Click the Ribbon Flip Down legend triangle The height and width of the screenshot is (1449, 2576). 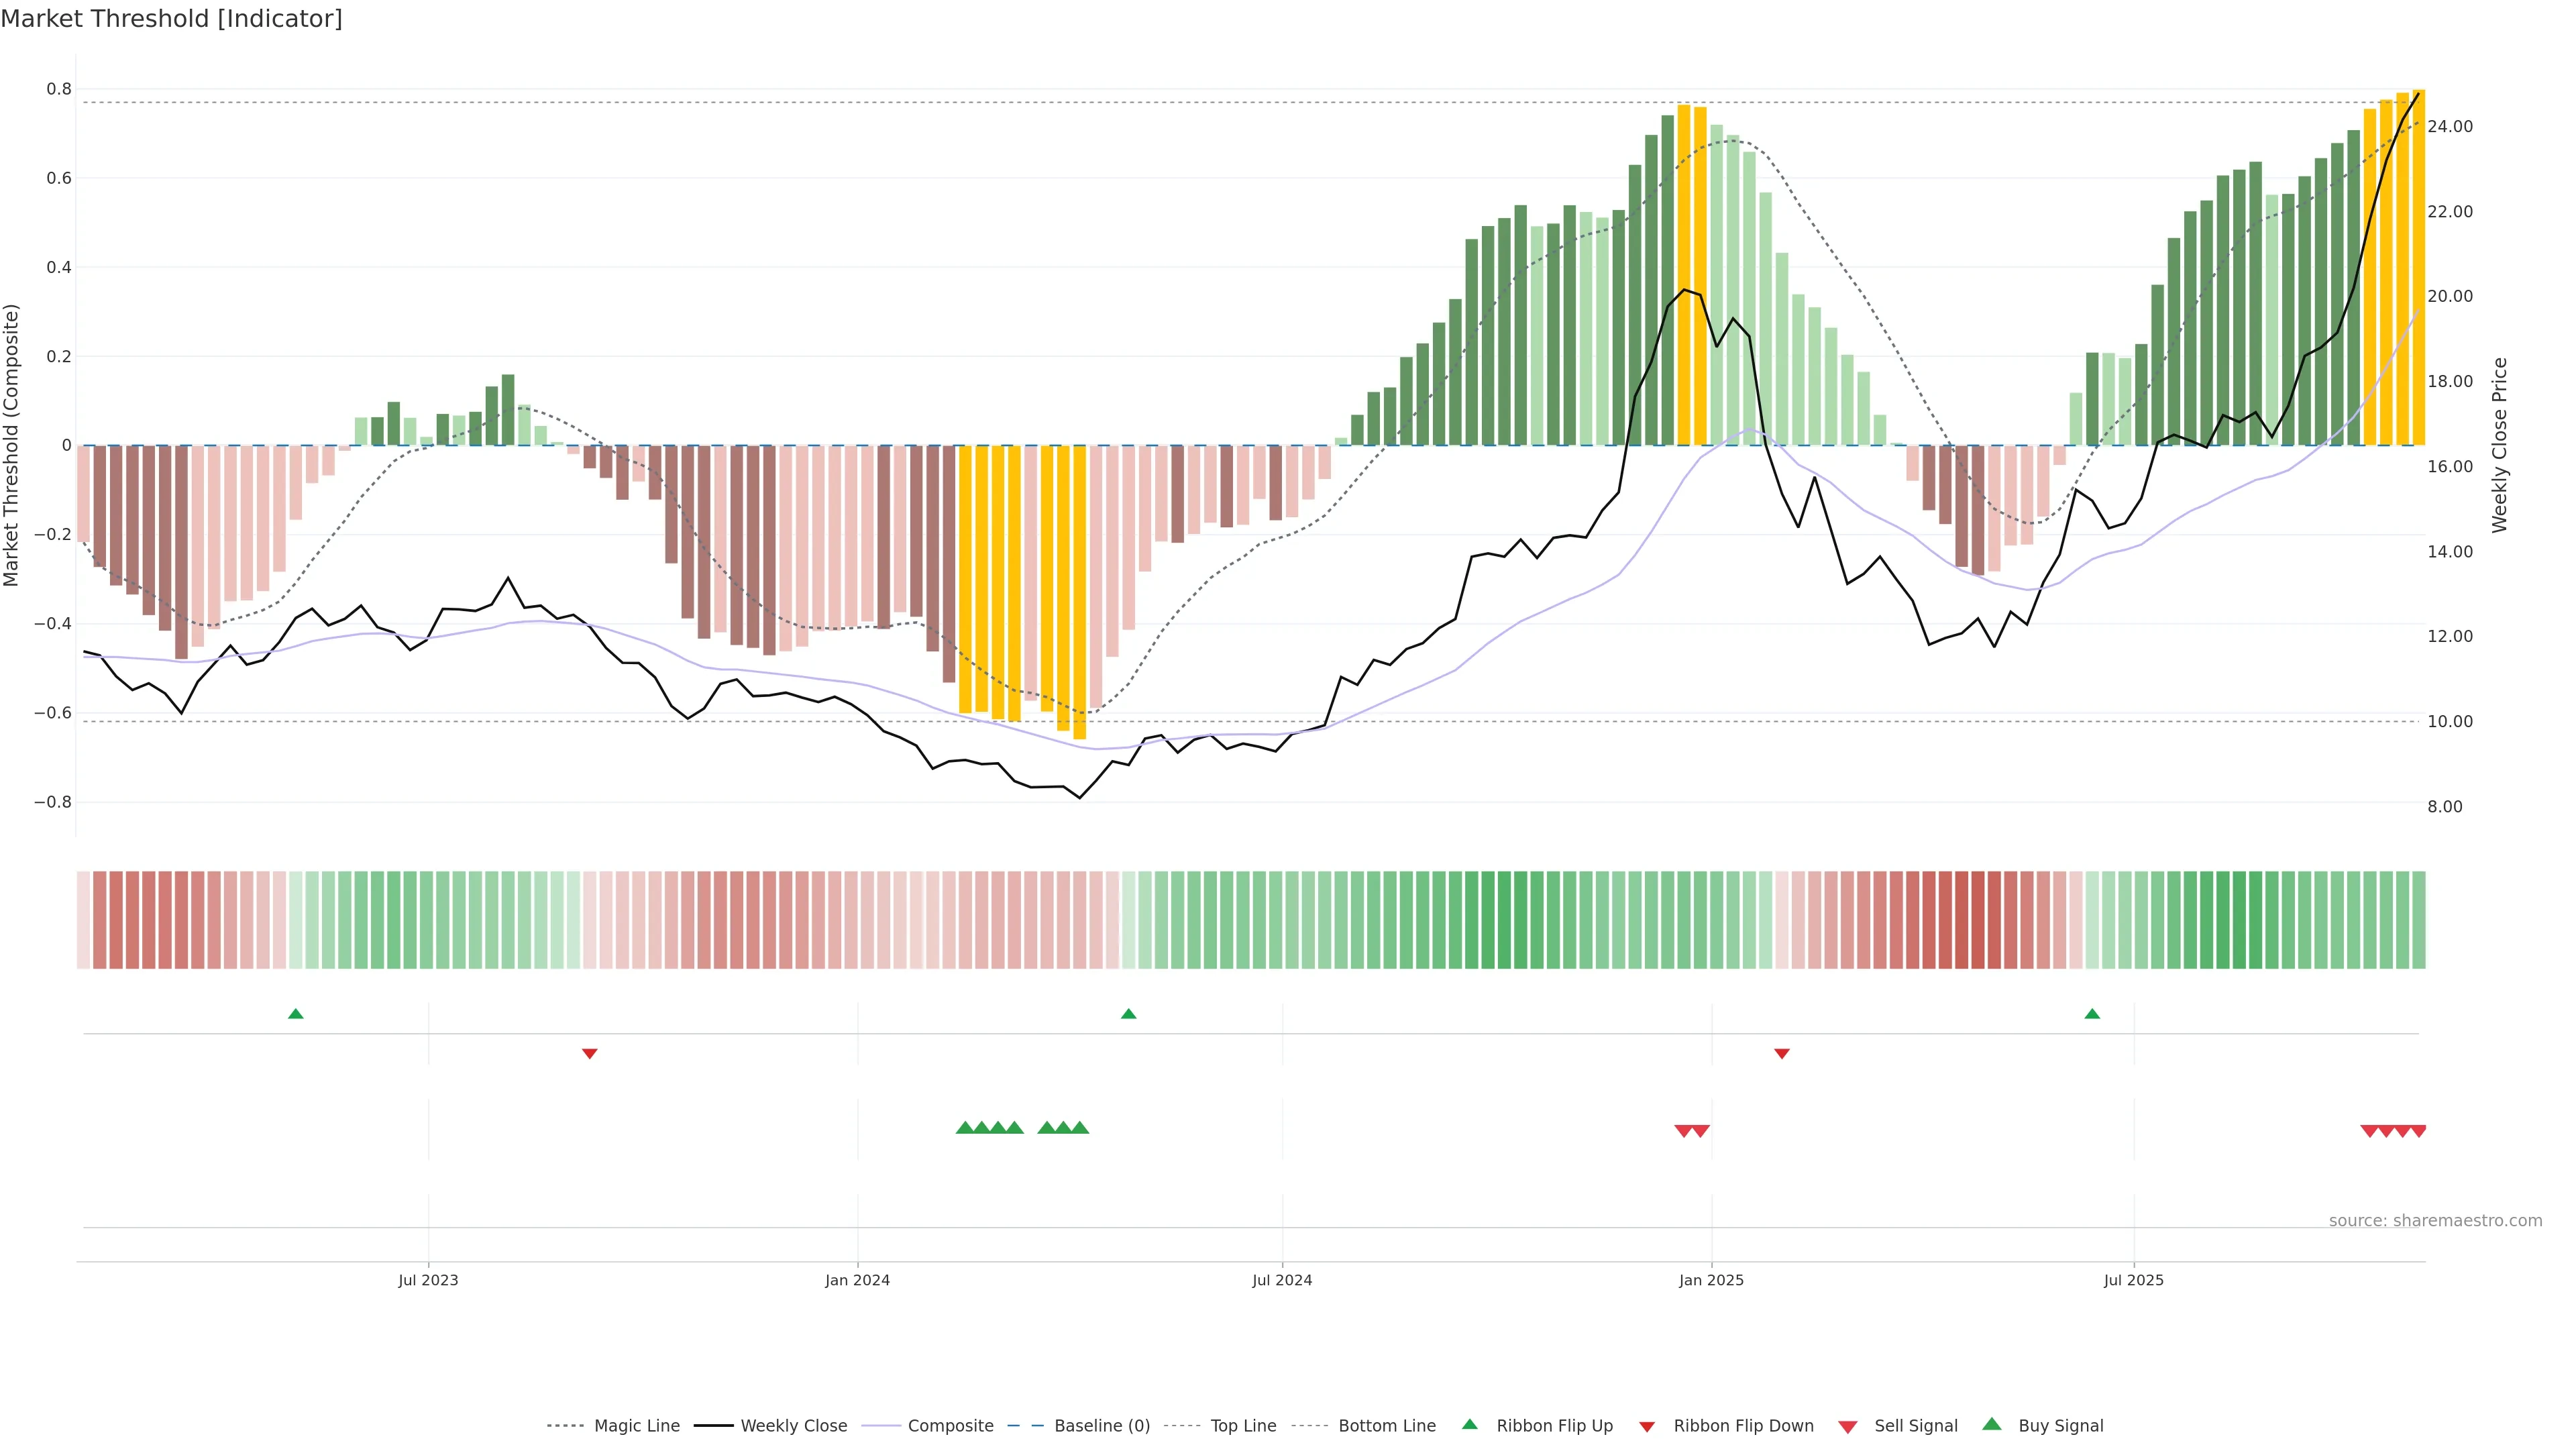click(1646, 1426)
